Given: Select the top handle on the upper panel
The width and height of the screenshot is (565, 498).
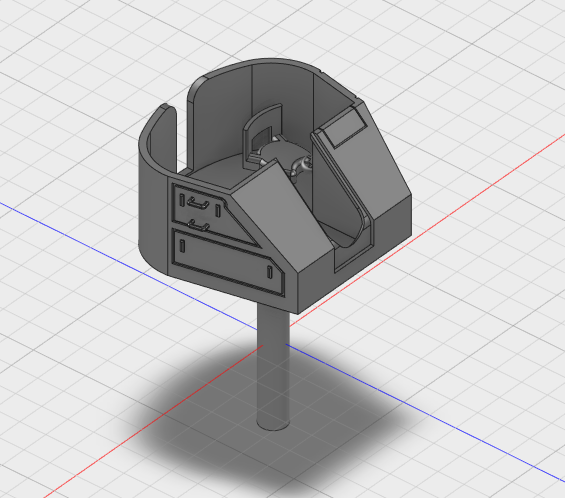Looking at the screenshot, I should [x=198, y=204].
